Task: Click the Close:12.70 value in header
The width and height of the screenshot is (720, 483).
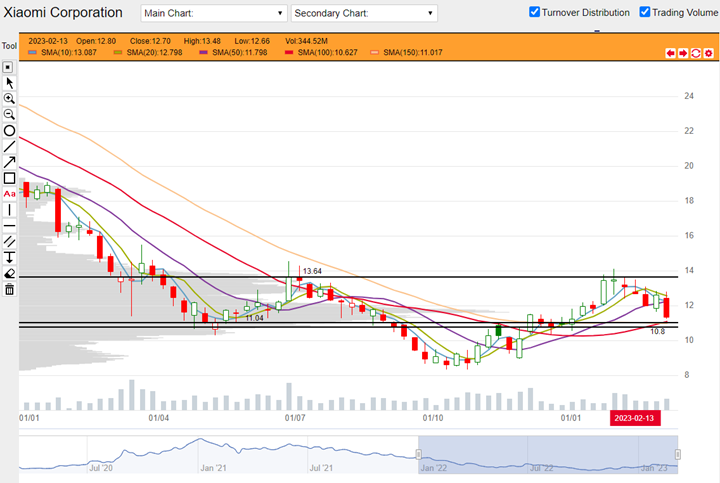Action: click(x=150, y=41)
